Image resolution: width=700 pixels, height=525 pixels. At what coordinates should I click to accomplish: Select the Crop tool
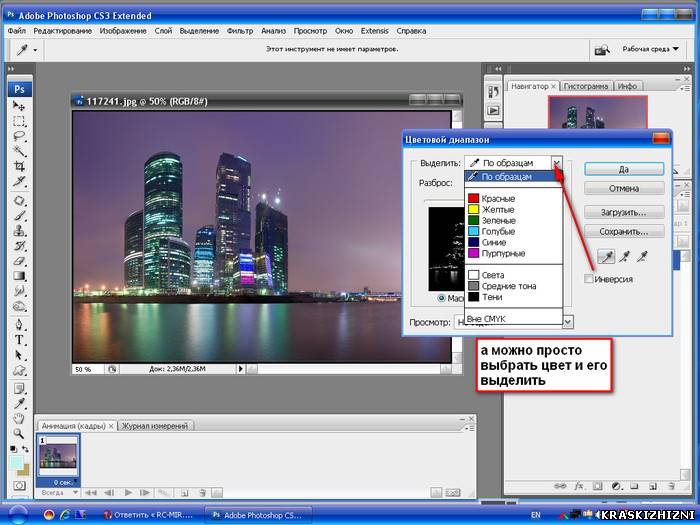coord(19,167)
